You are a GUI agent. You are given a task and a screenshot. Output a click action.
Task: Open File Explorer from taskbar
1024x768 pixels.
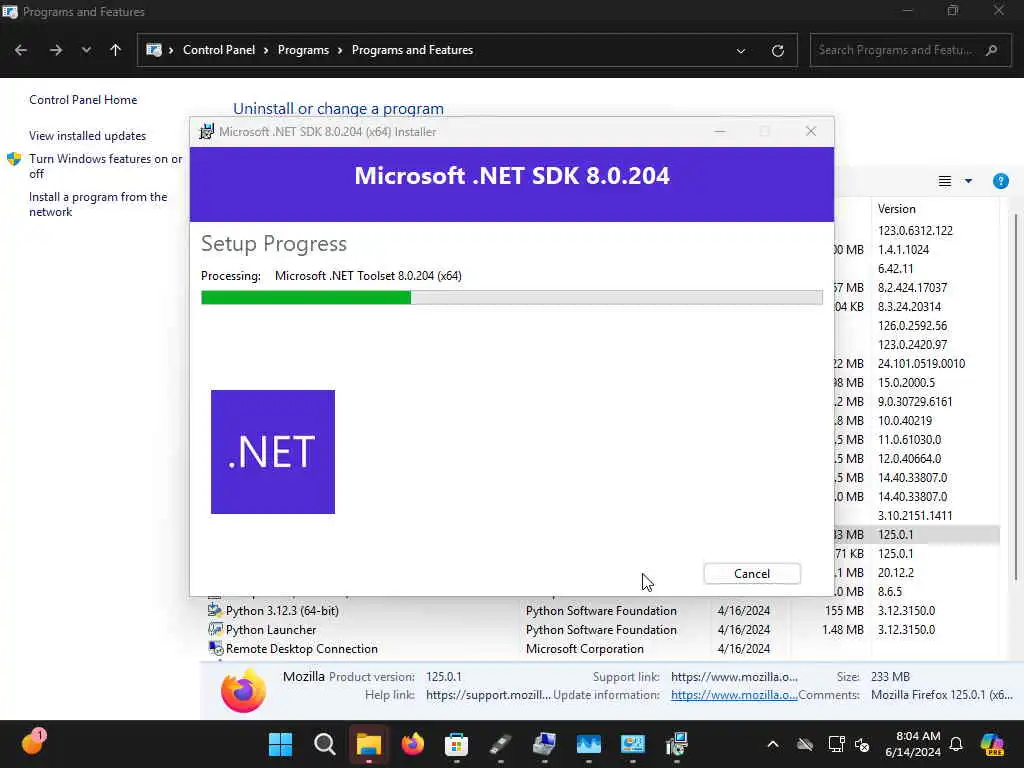(369, 744)
